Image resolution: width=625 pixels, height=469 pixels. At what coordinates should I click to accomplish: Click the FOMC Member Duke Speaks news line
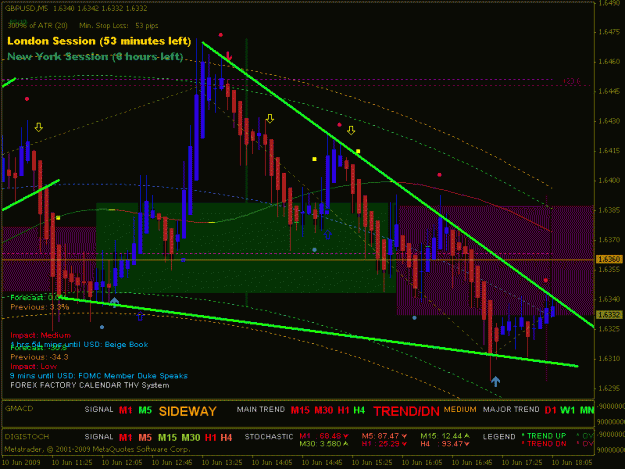point(98,376)
